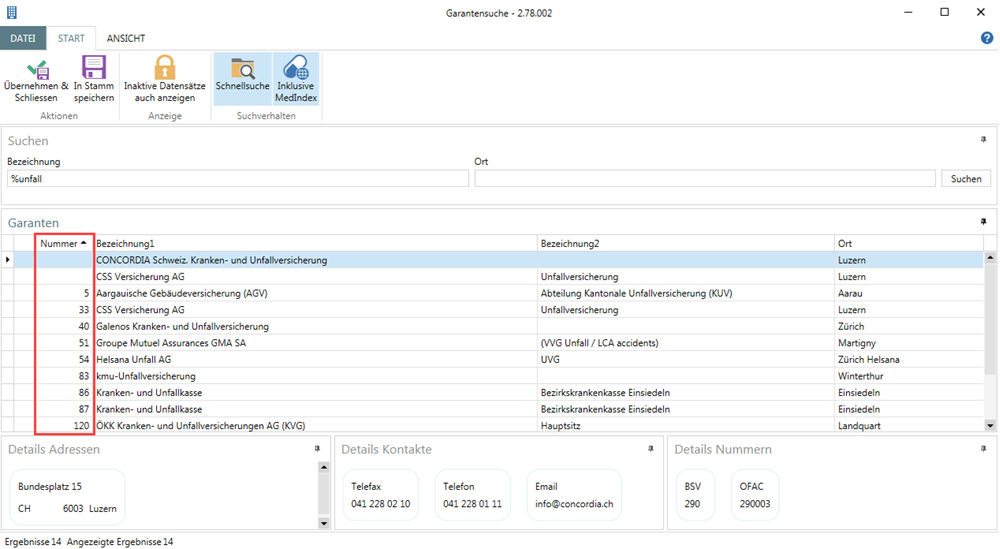This screenshot has height=549, width=1000.
Task: Pin the Garanten panel
Action: pyautogui.click(x=983, y=222)
